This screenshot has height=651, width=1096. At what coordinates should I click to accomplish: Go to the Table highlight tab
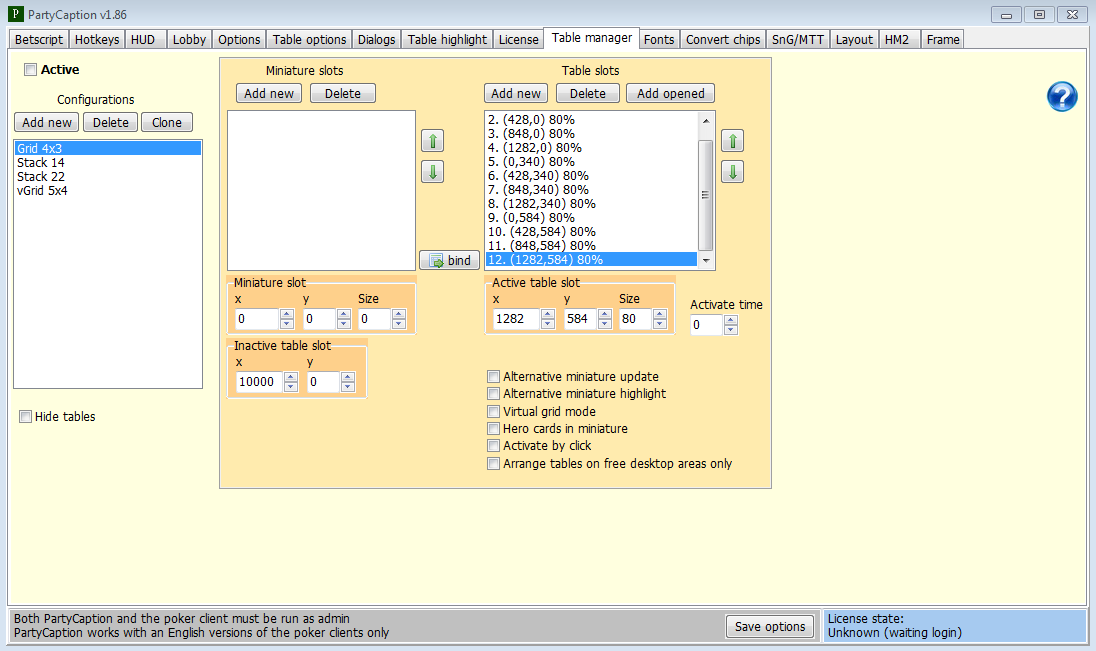447,40
